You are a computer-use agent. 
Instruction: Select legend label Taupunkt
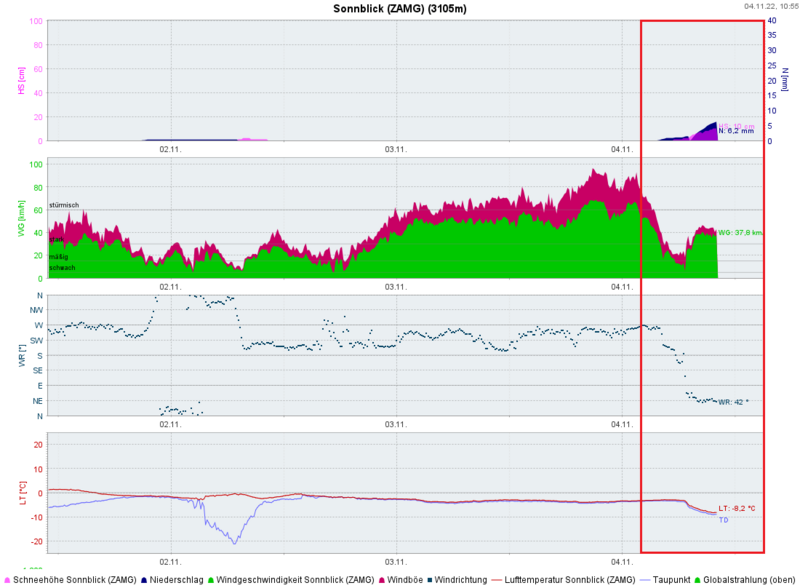point(671,580)
